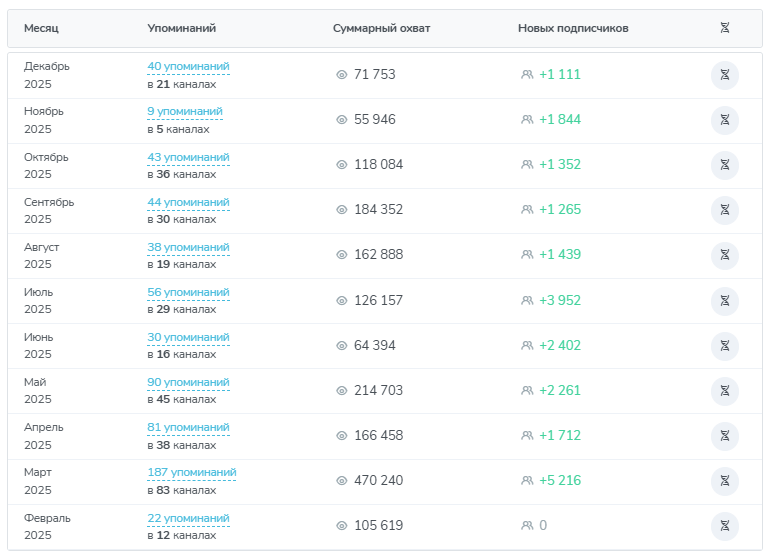The width and height of the screenshot is (771, 557).
Task: Open the "22 упоминаний" link for Февраль
Action: [188, 518]
